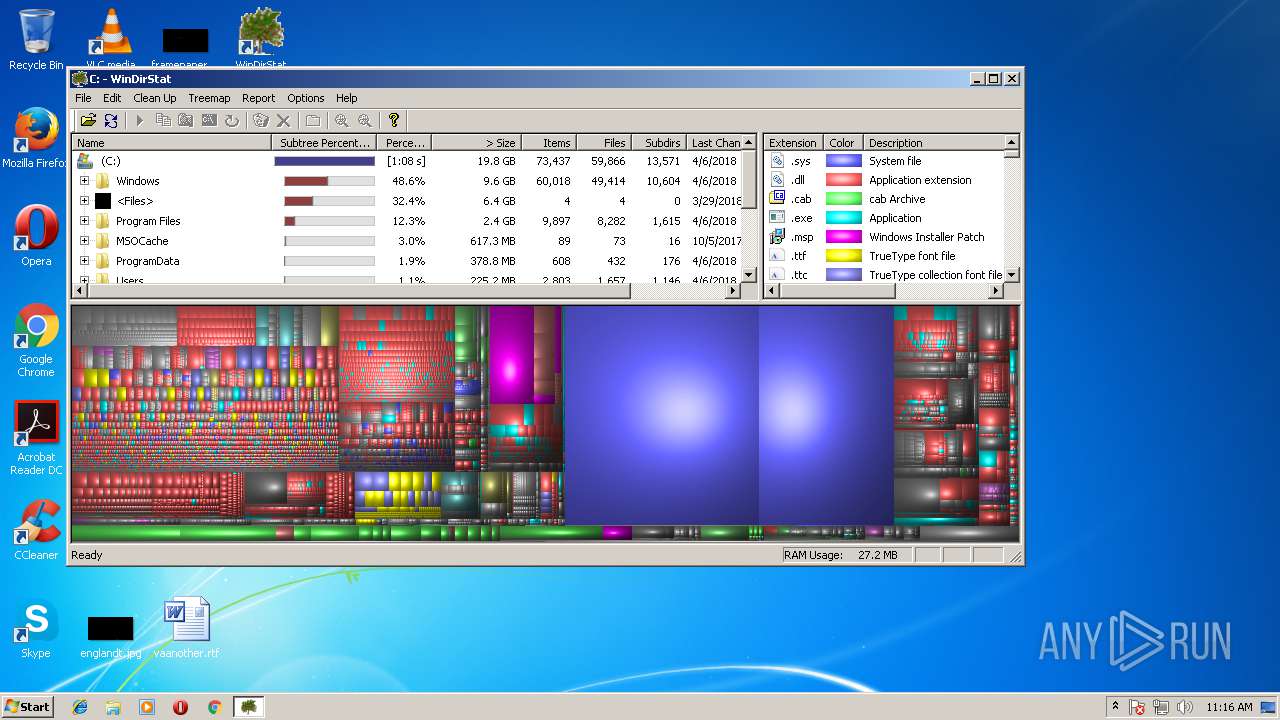Select the englandt.jpg desktop file
The height and width of the screenshot is (720, 1280).
point(110,636)
